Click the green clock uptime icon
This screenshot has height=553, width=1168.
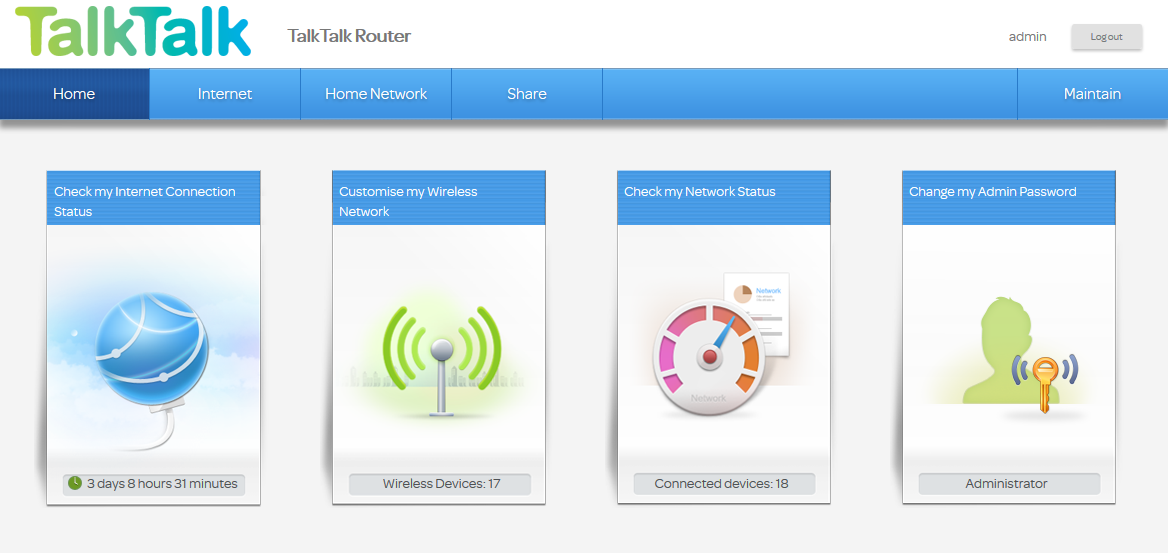click(75, 483)
